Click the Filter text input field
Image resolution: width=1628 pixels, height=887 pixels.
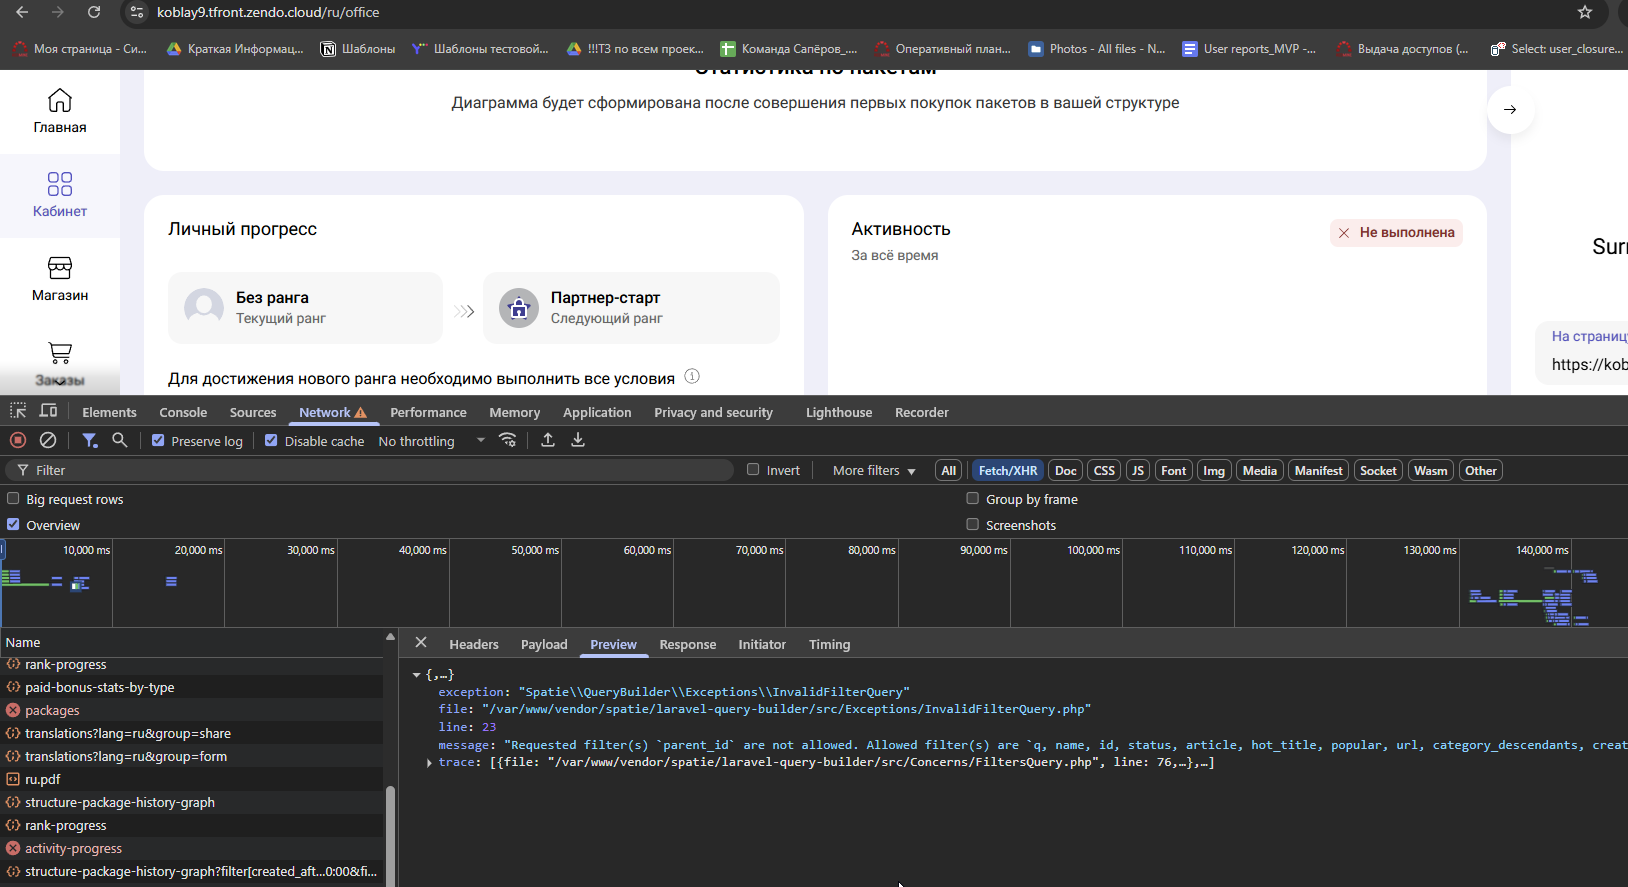370,470
